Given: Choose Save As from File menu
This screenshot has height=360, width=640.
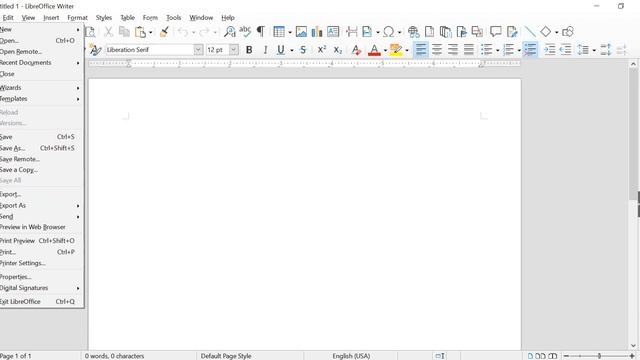Looking at the screenshot, I should coord(40,148).
